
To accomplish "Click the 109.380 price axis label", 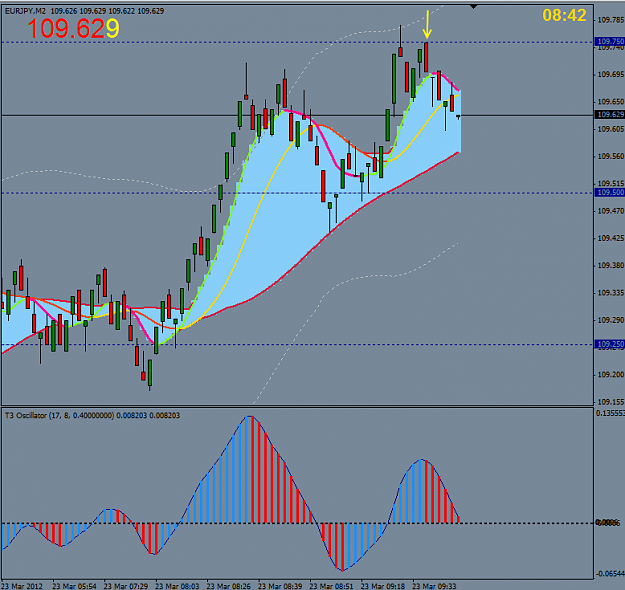I will tap(611, 266).
